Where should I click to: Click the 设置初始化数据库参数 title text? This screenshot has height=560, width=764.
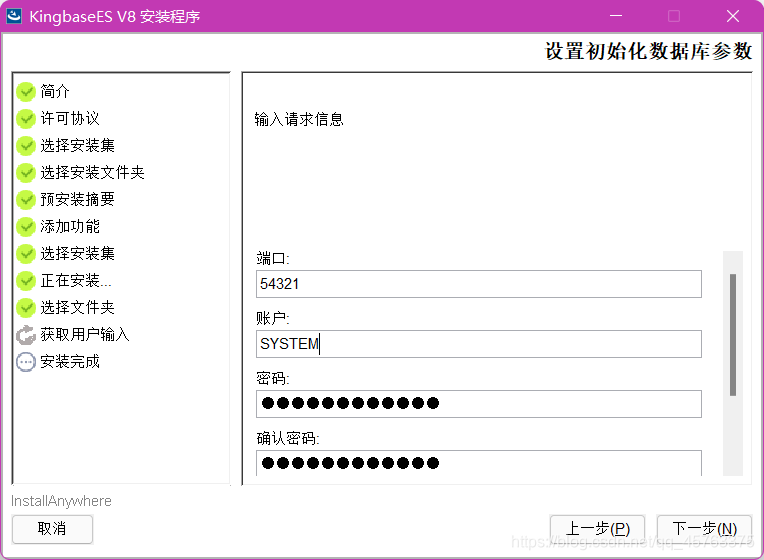coord(649,51)
